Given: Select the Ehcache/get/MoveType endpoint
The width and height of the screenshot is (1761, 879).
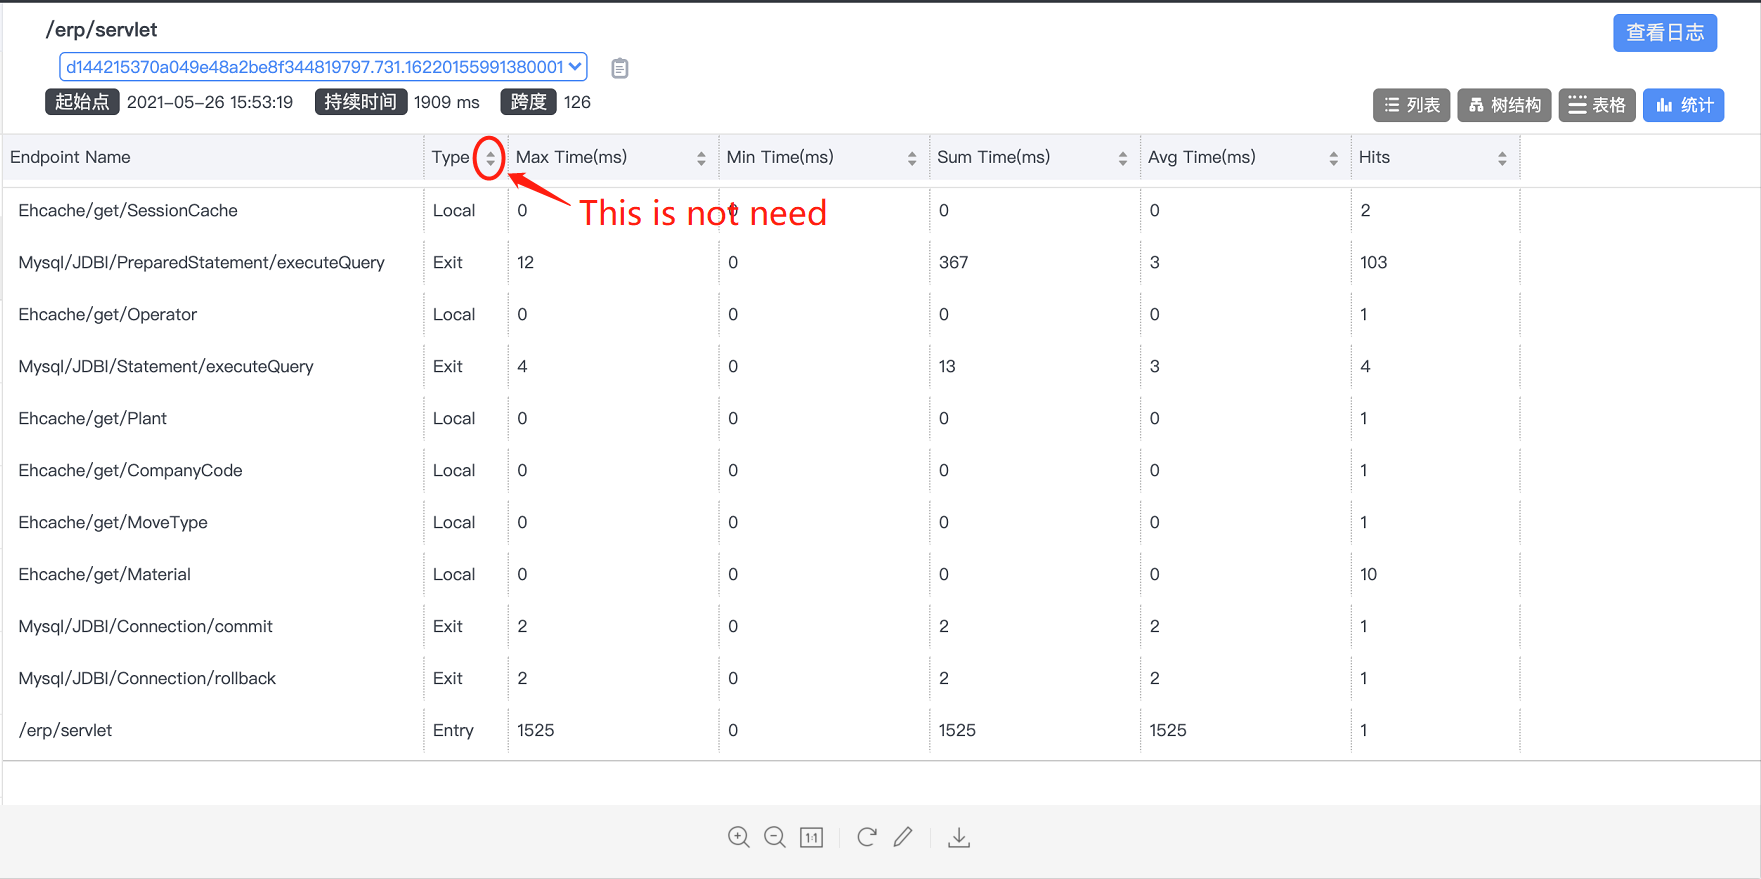Looking at the screenshot, I should tap(113, 522).
